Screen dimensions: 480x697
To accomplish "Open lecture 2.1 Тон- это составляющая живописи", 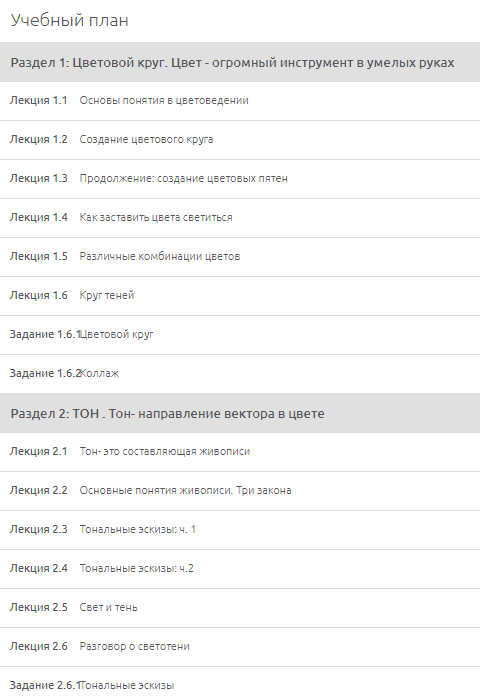I will coord(240,452).
